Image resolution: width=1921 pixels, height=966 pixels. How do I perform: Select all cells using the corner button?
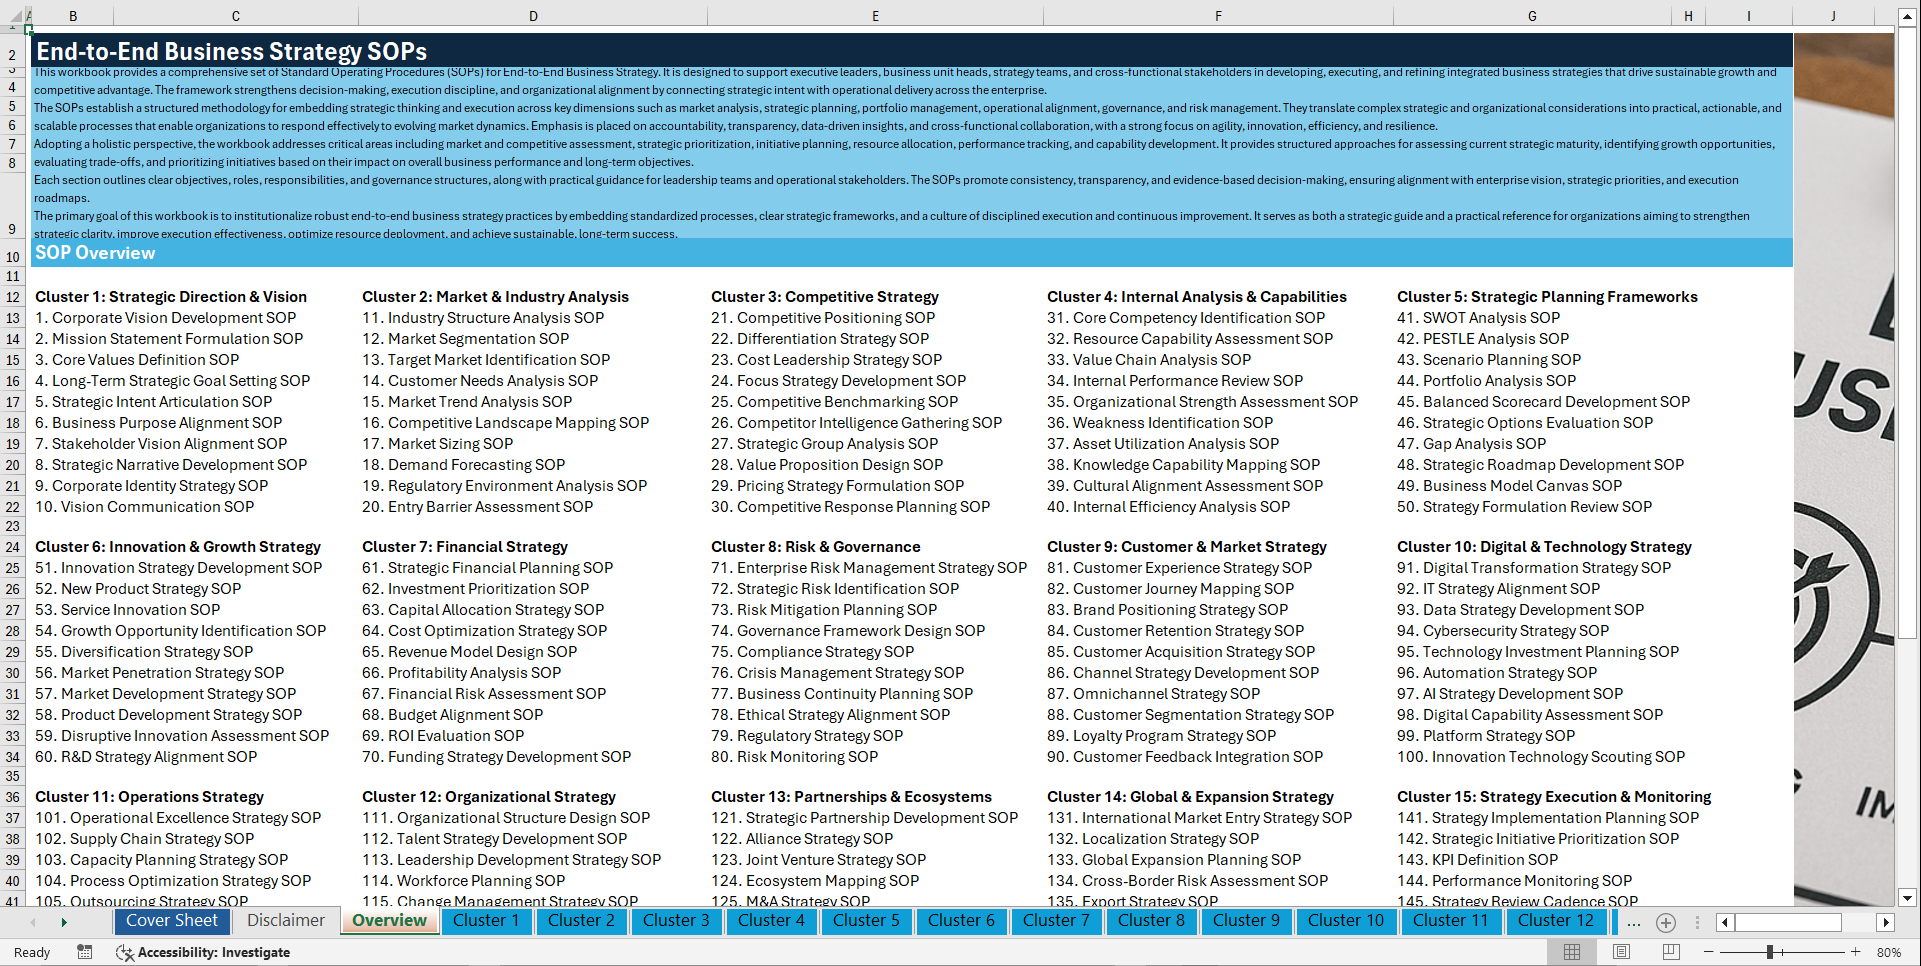[x=13, y=15]
